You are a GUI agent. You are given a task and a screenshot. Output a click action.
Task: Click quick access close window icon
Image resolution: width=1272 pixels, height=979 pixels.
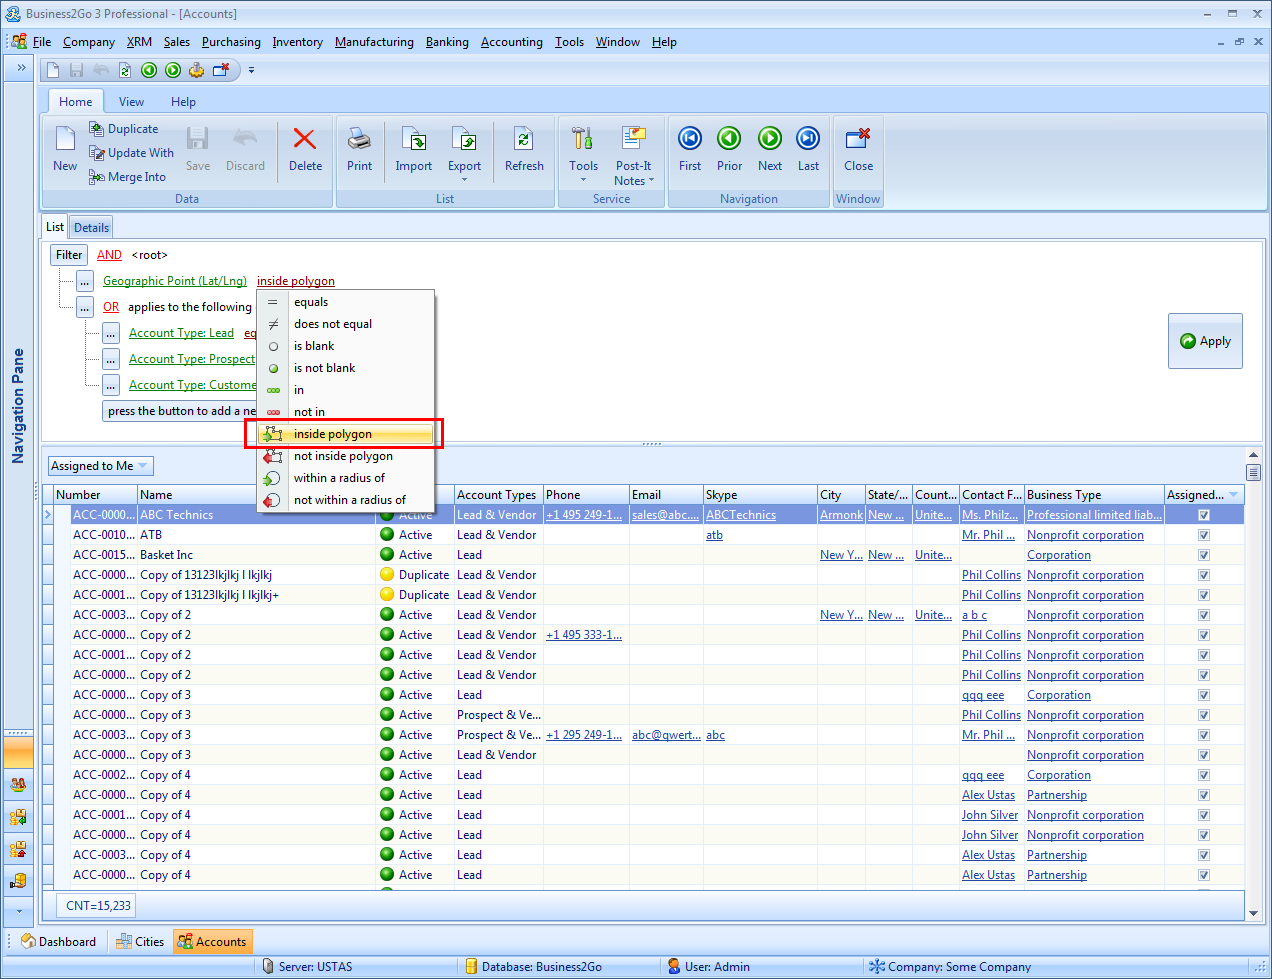221,70
